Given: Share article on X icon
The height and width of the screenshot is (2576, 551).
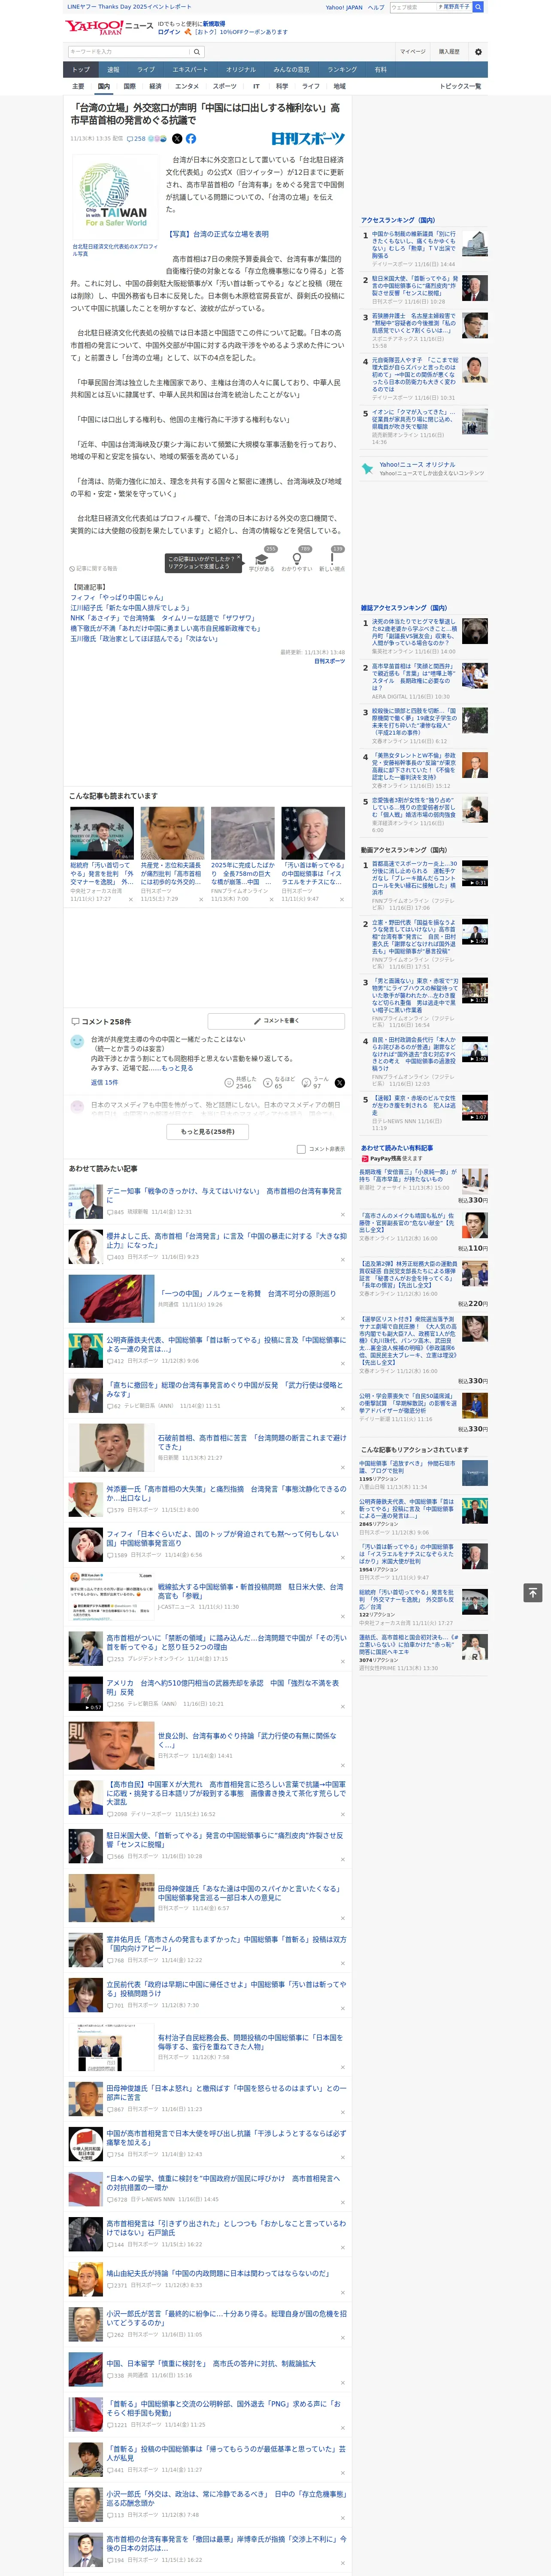Looking at the screenshot, I should pos(177,139).
